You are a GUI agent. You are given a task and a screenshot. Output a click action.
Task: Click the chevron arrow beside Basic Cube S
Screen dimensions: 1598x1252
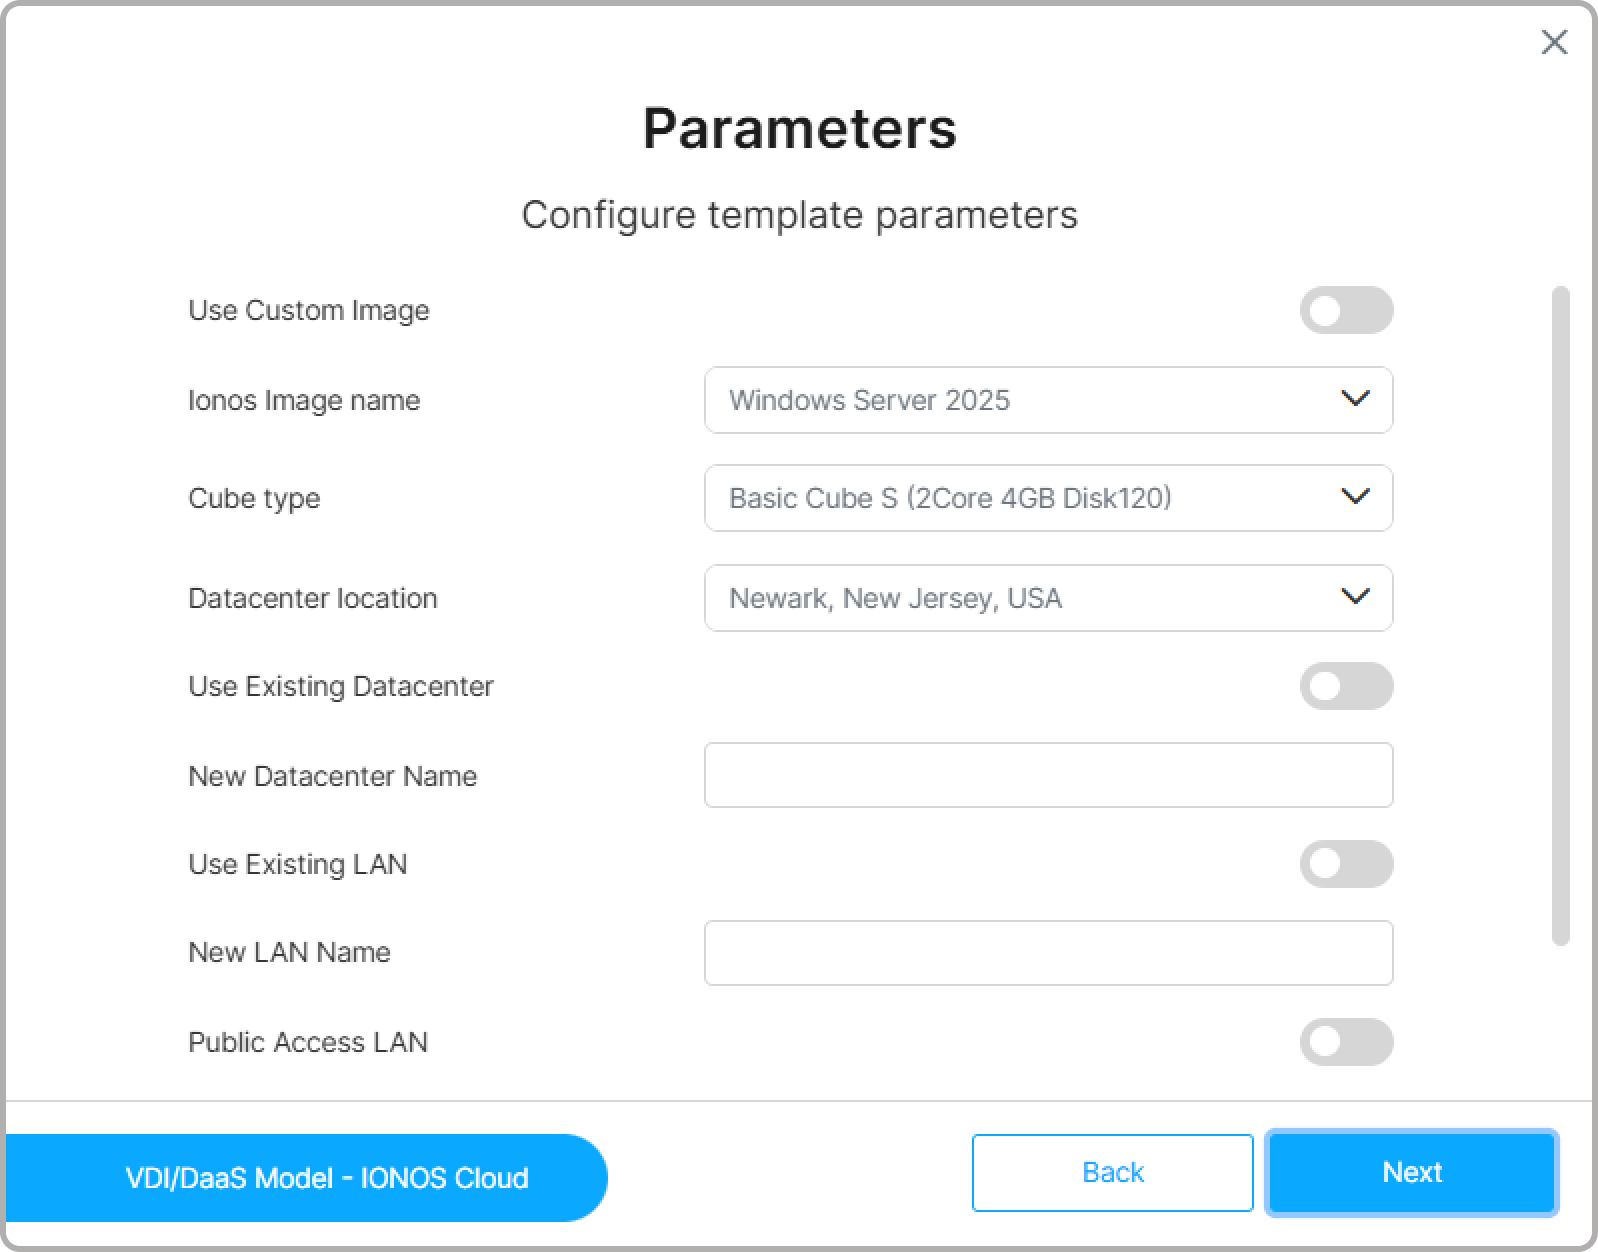click(x=1354, y=497)
